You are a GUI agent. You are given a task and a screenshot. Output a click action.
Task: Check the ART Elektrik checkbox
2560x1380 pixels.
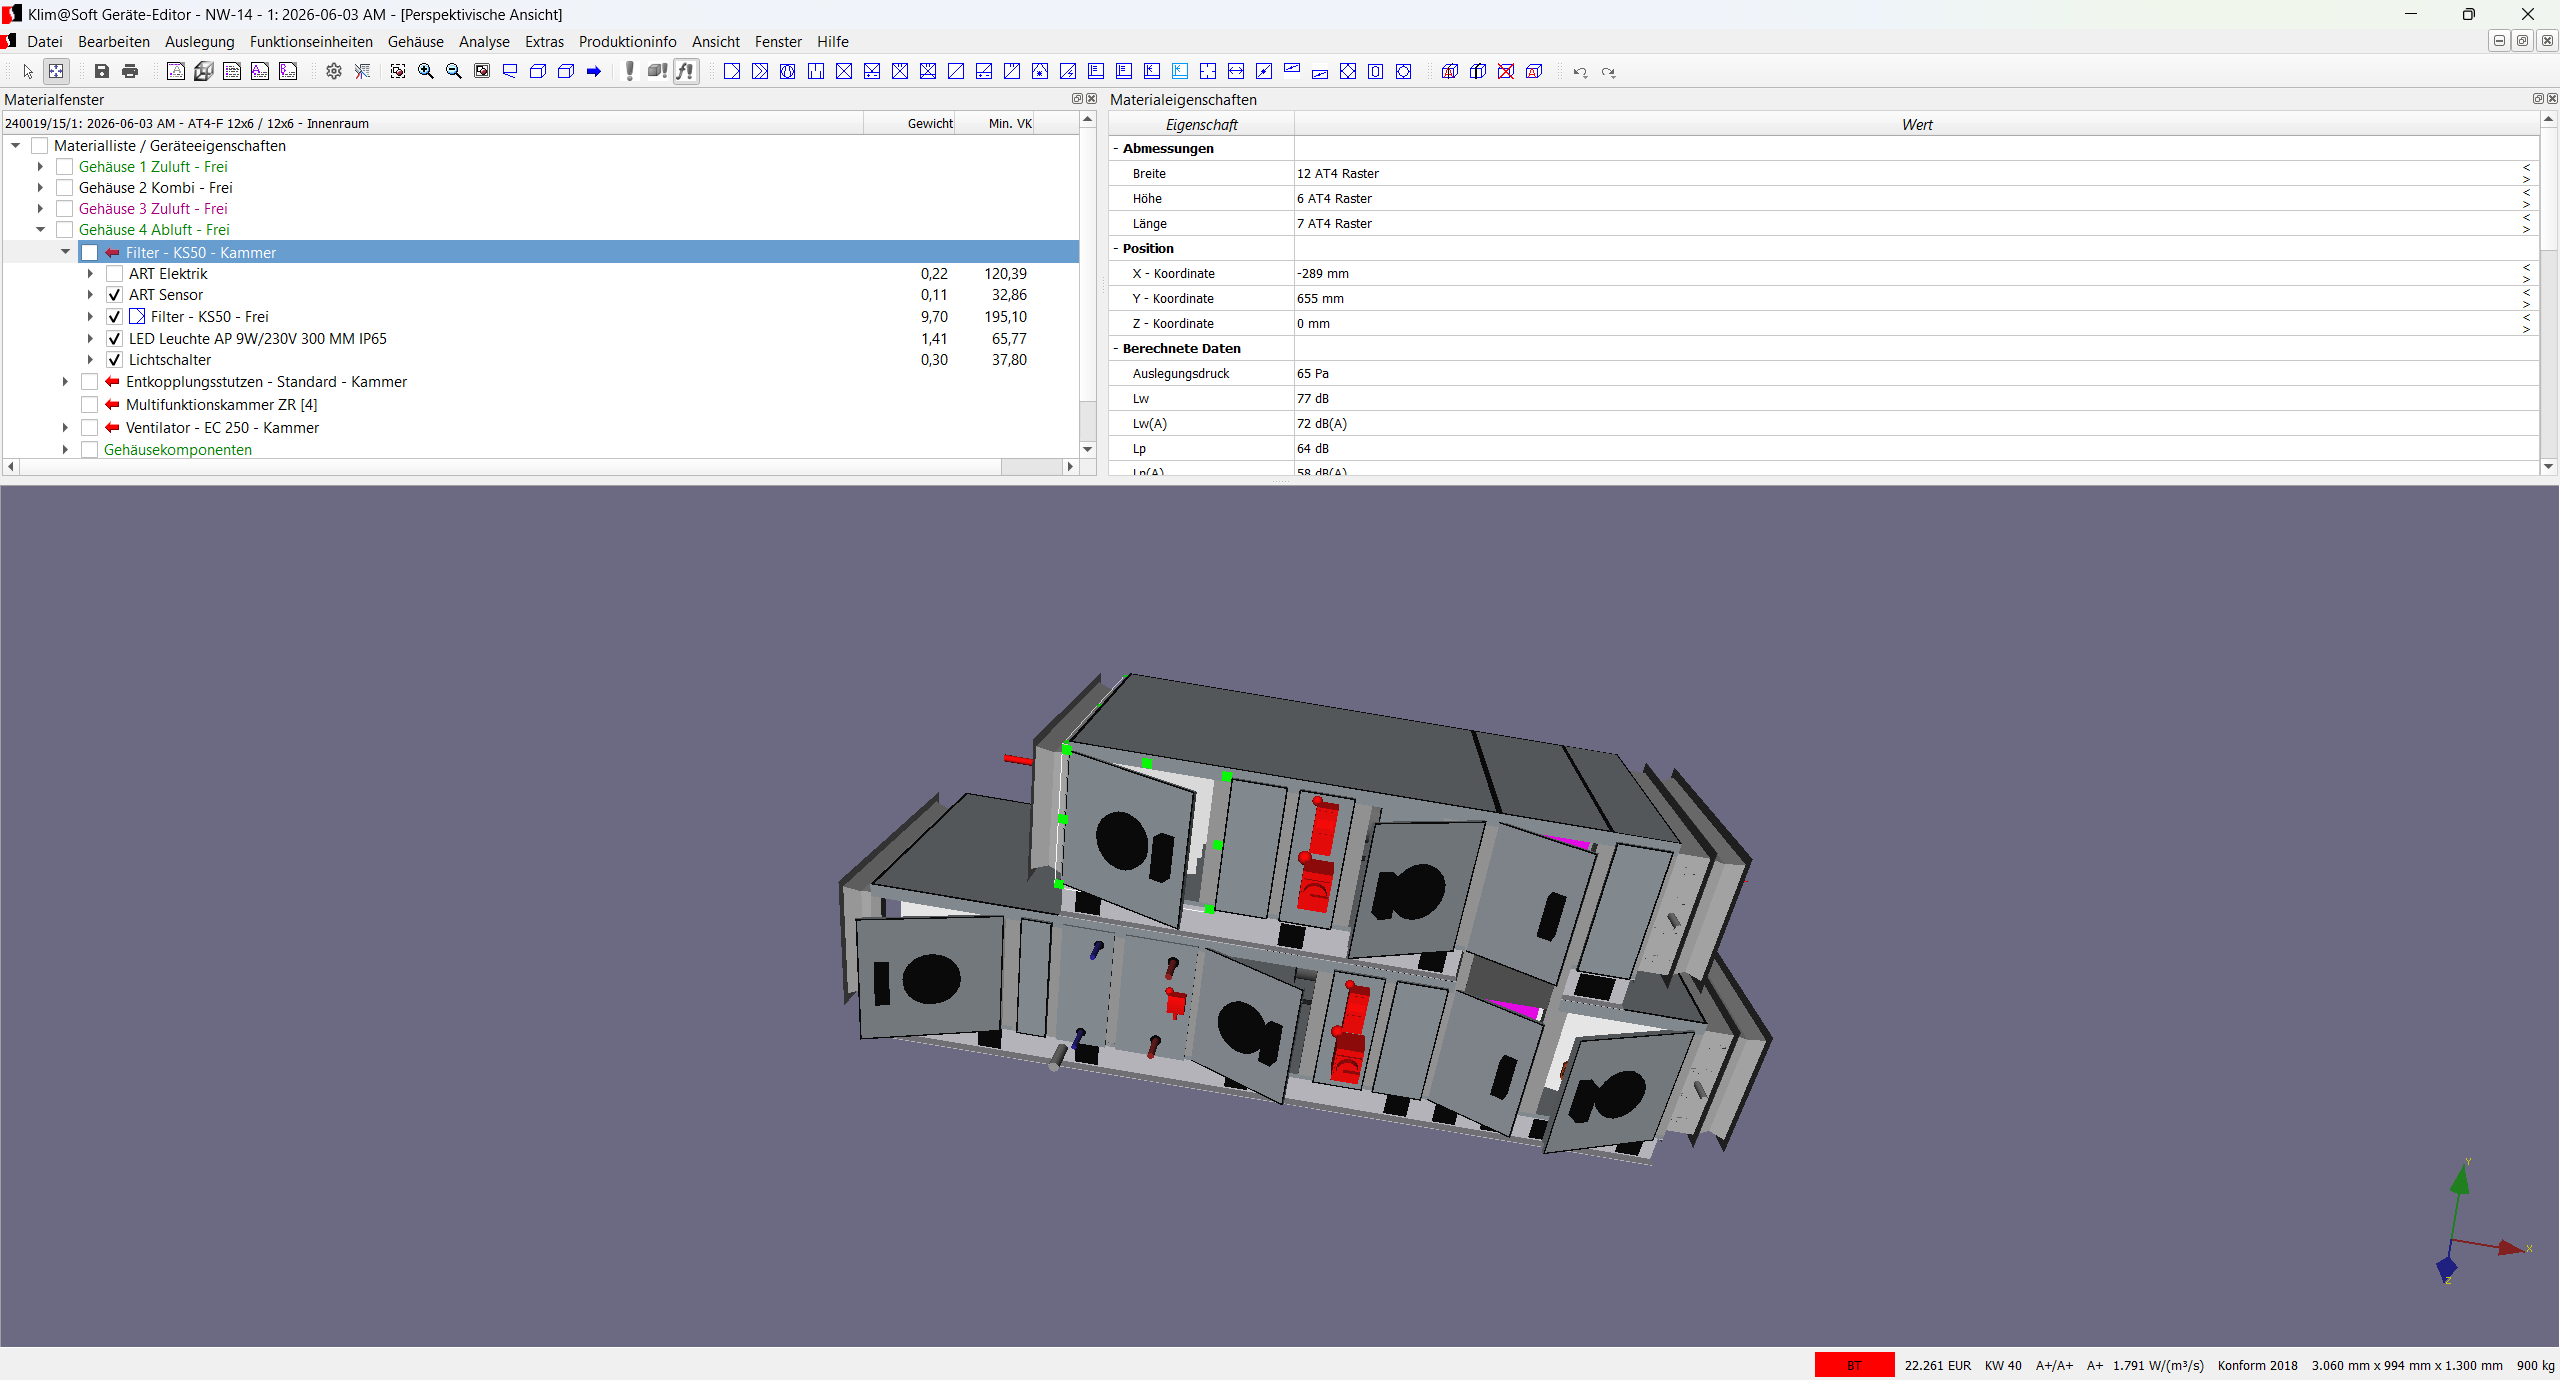click(115, 274)
